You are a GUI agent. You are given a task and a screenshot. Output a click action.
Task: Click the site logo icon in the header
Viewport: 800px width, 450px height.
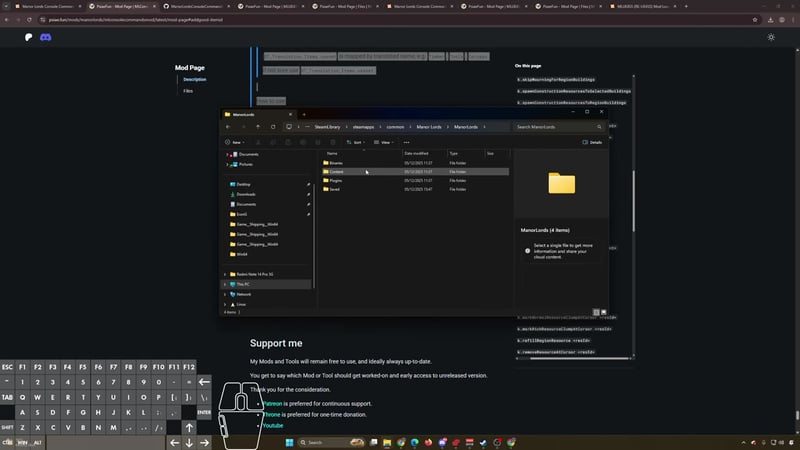(29, 37)
